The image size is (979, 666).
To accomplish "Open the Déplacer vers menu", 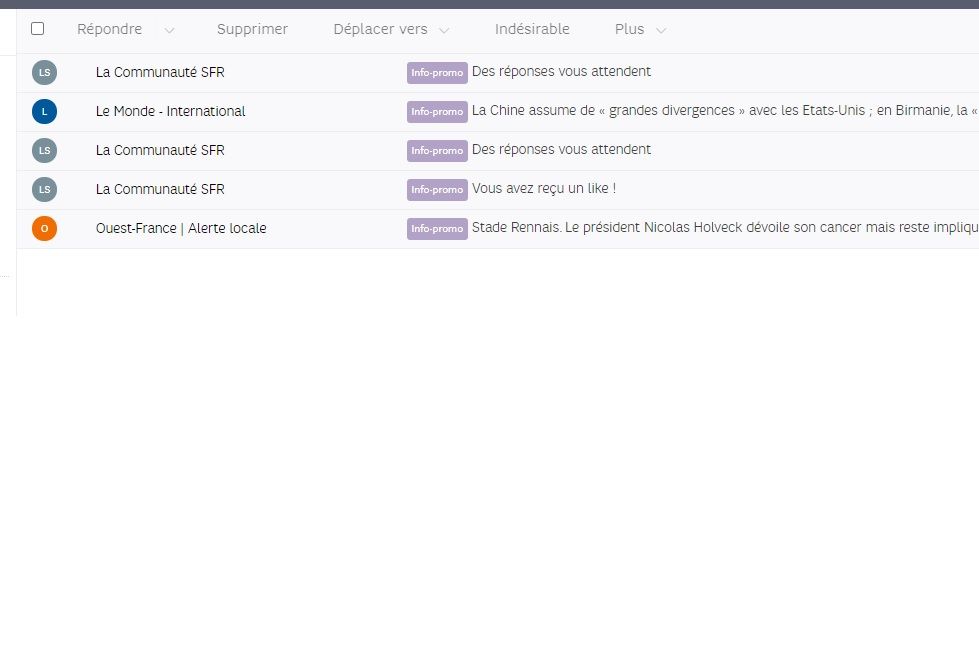I will 380,29.
